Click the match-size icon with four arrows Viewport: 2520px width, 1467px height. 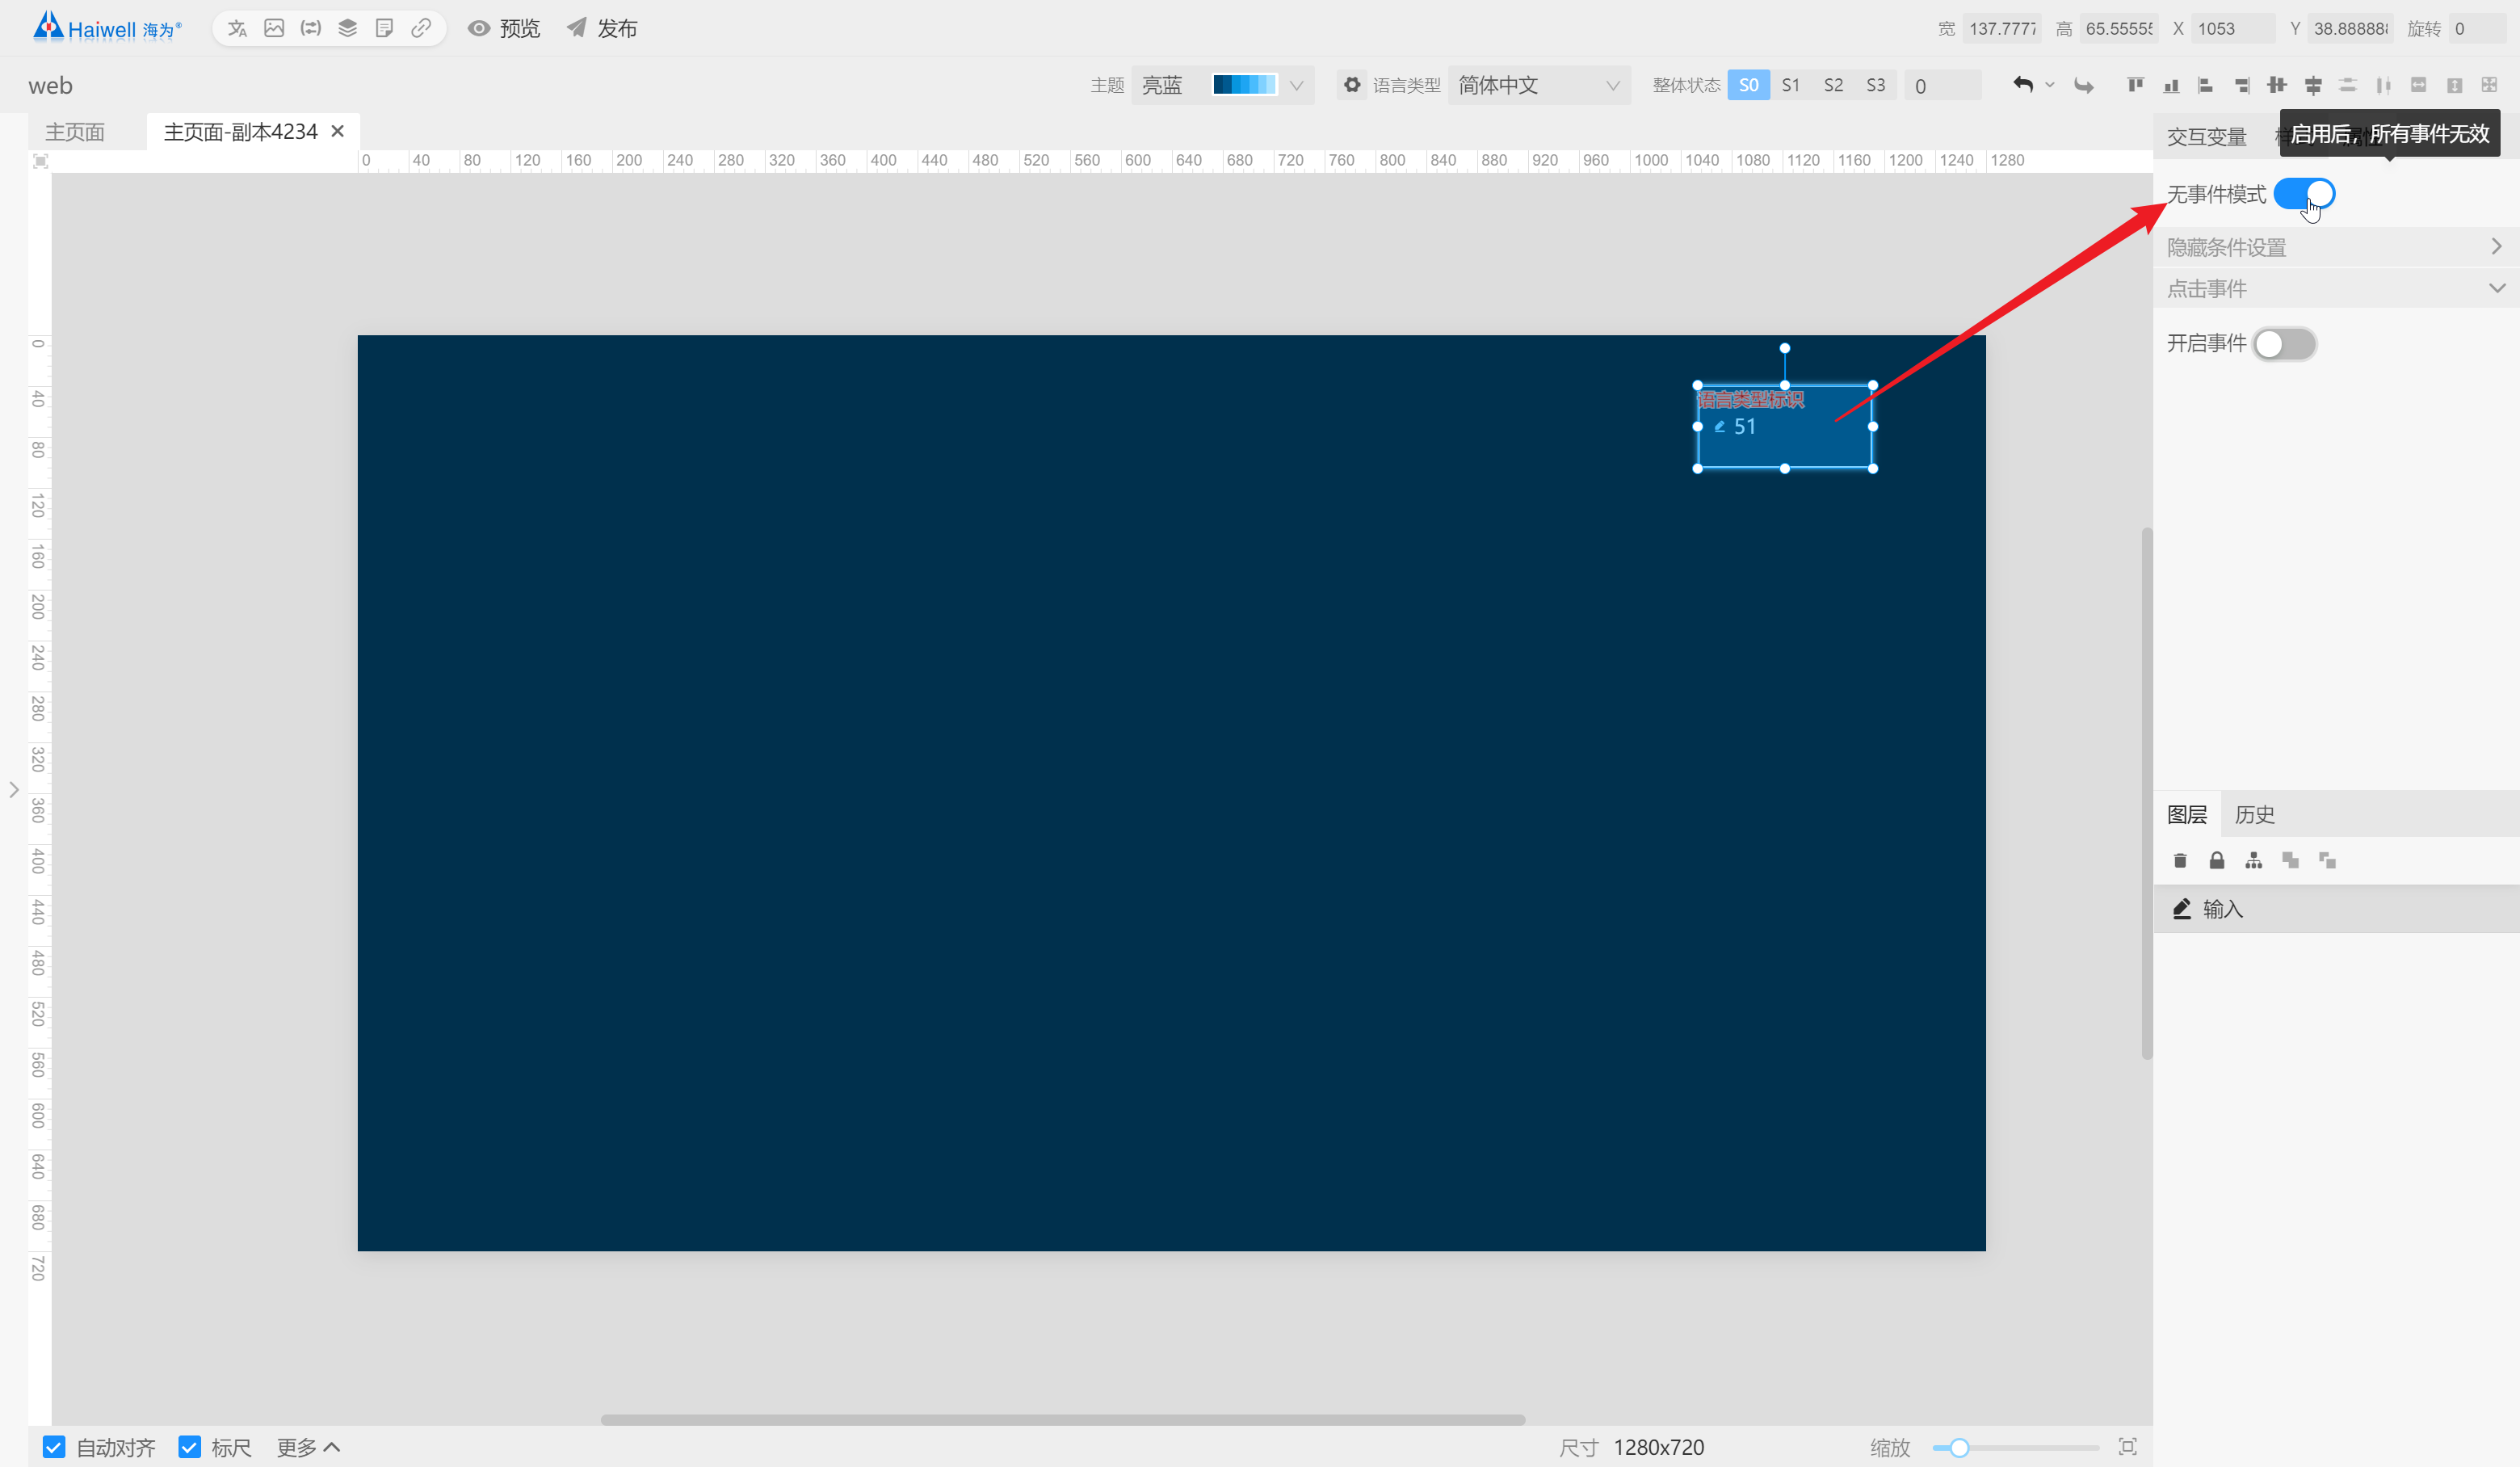[2490, 85]
